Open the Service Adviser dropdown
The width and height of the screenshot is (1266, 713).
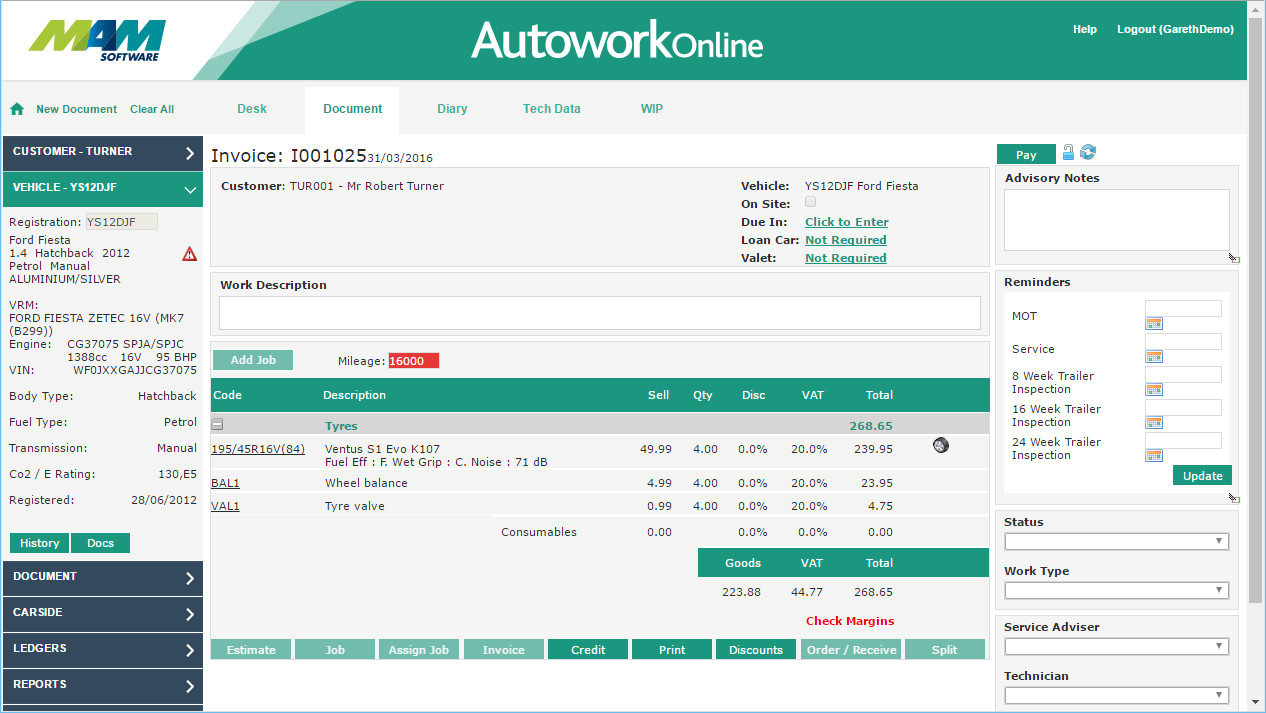click(1116, 646)
